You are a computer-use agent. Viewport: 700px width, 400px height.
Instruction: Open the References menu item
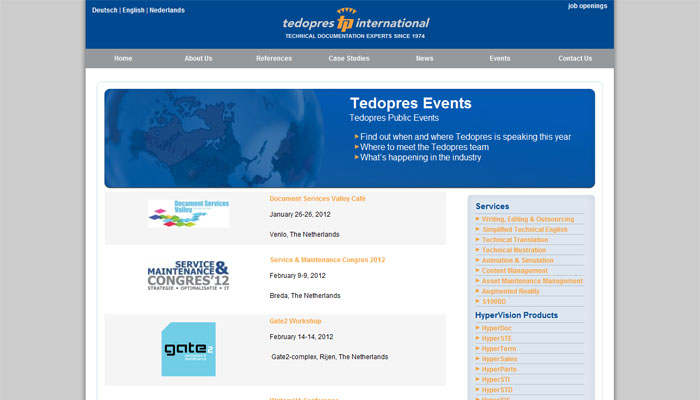coord(274,58)
